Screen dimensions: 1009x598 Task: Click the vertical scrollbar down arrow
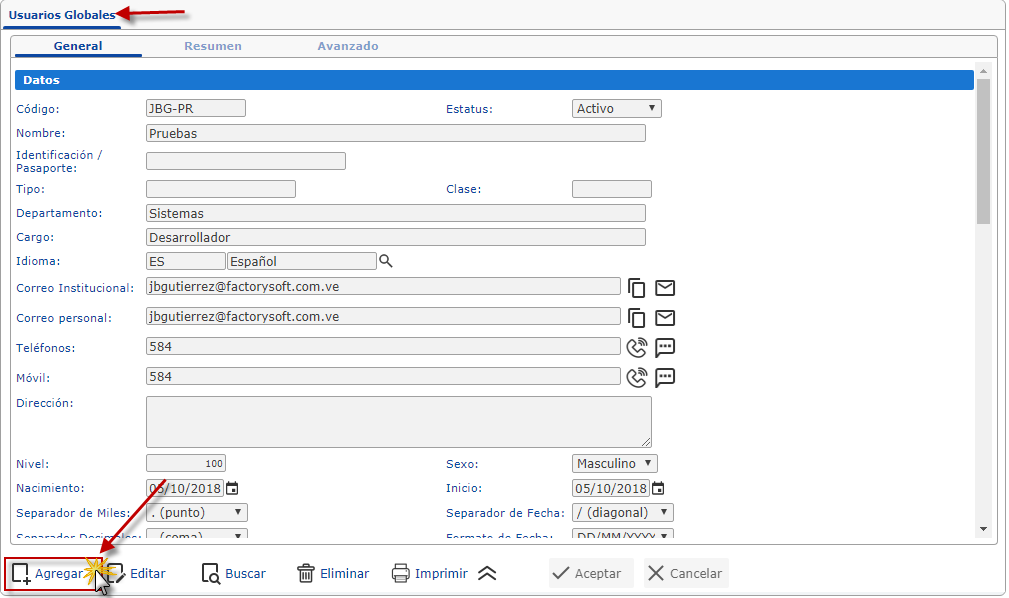[x=983, y=529]
